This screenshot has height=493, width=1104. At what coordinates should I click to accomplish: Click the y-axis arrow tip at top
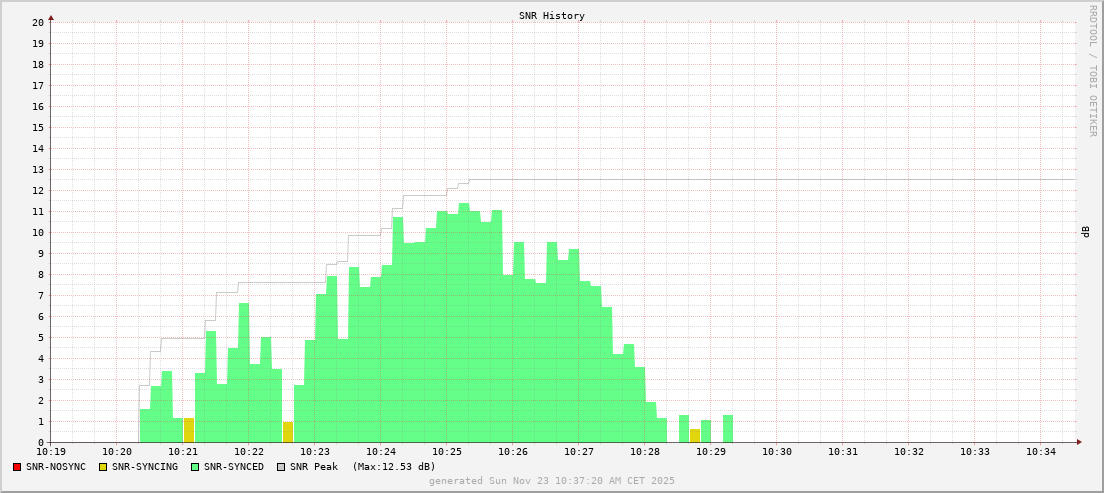click(x=51, y=17)
